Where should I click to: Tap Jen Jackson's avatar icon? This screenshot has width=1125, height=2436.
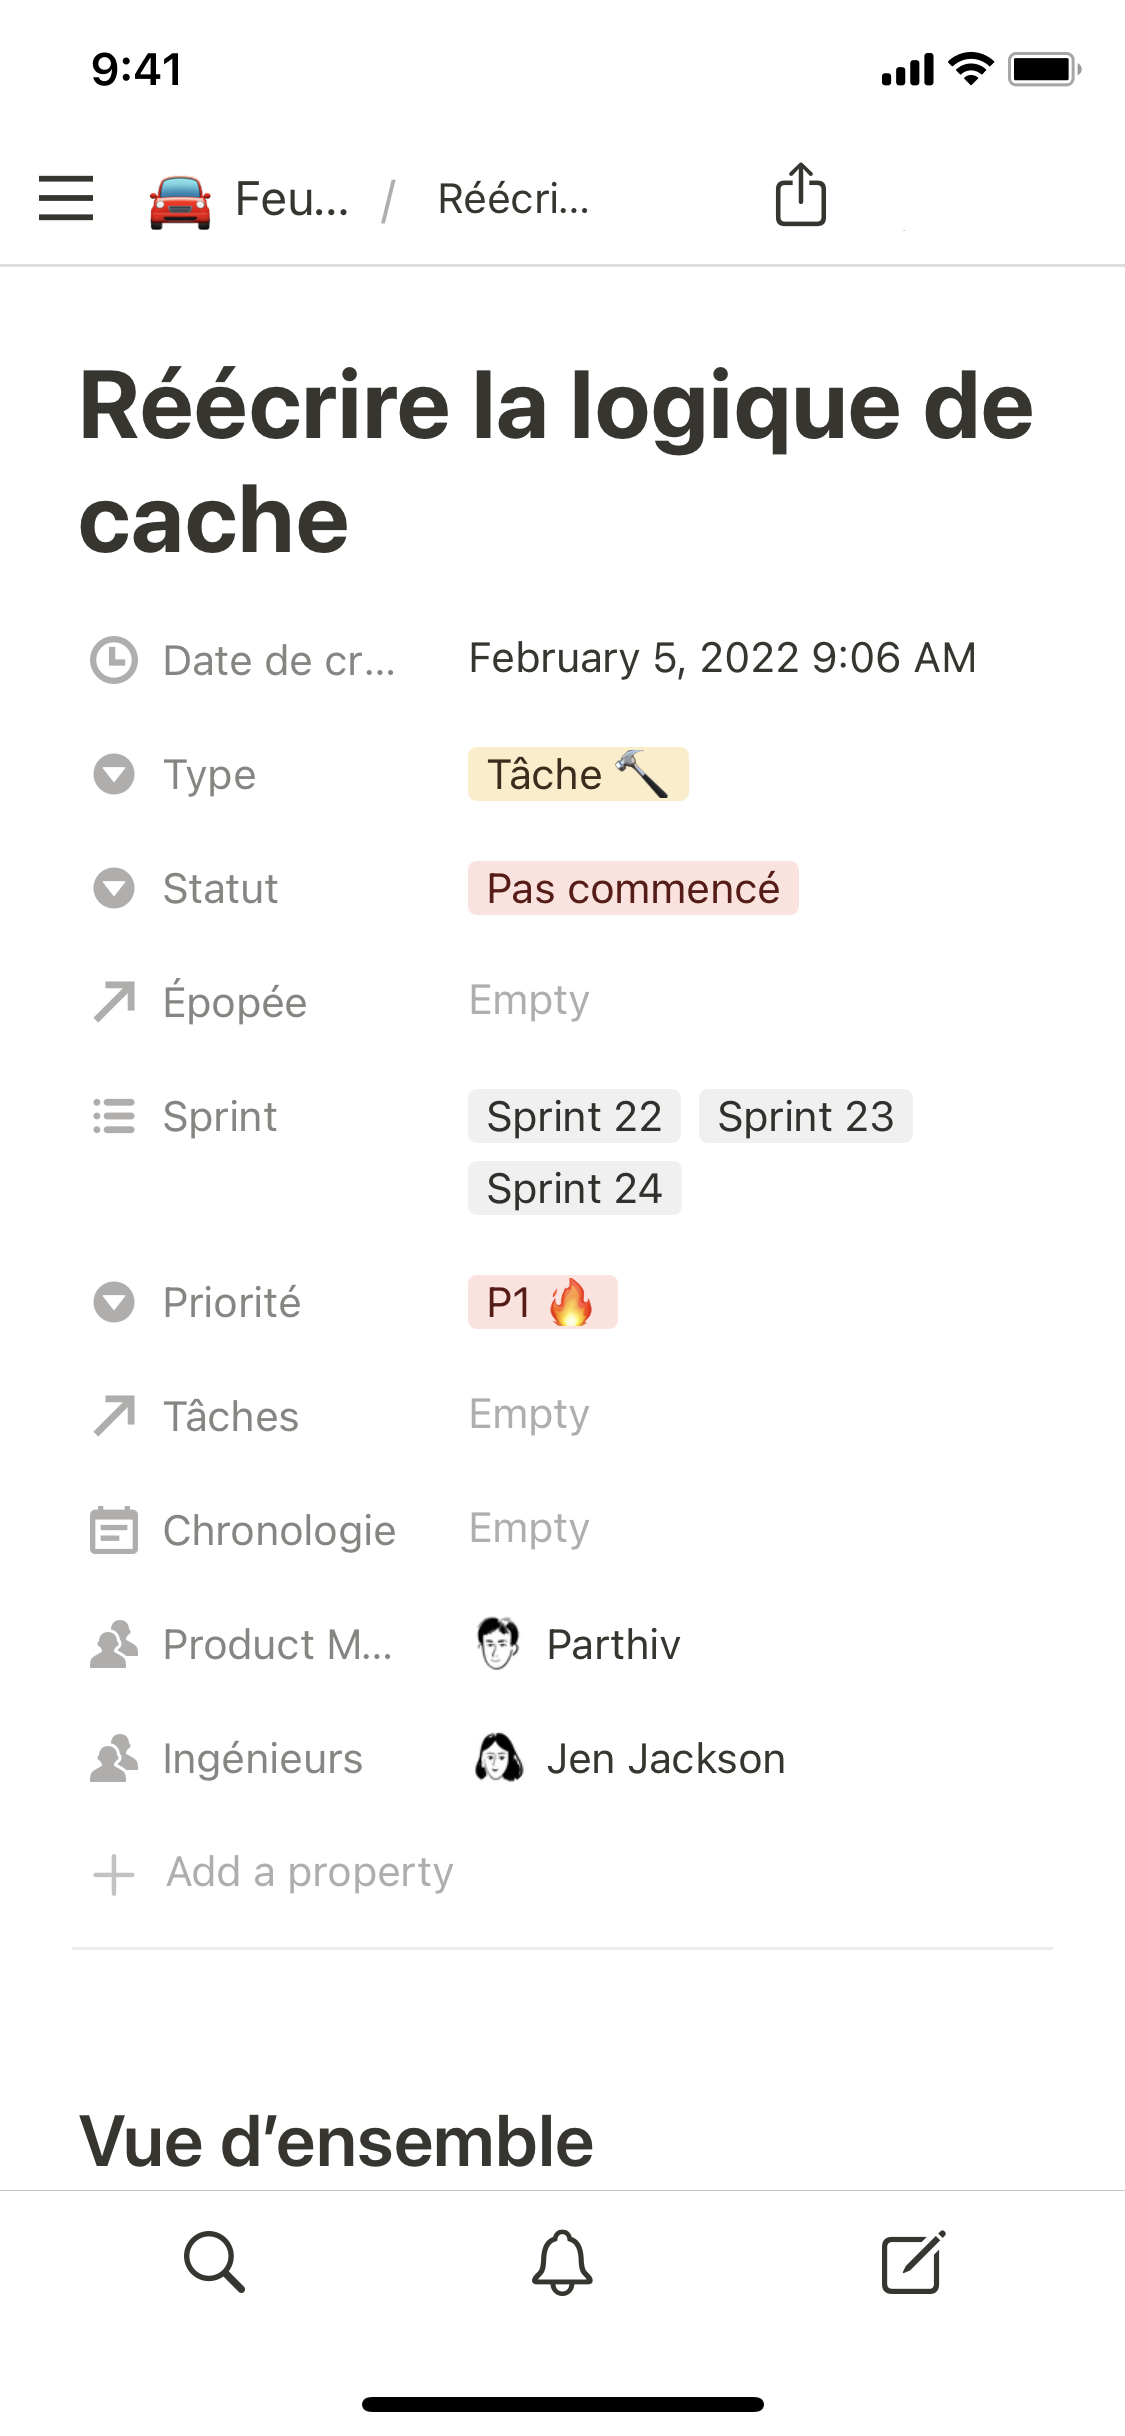498,1758
